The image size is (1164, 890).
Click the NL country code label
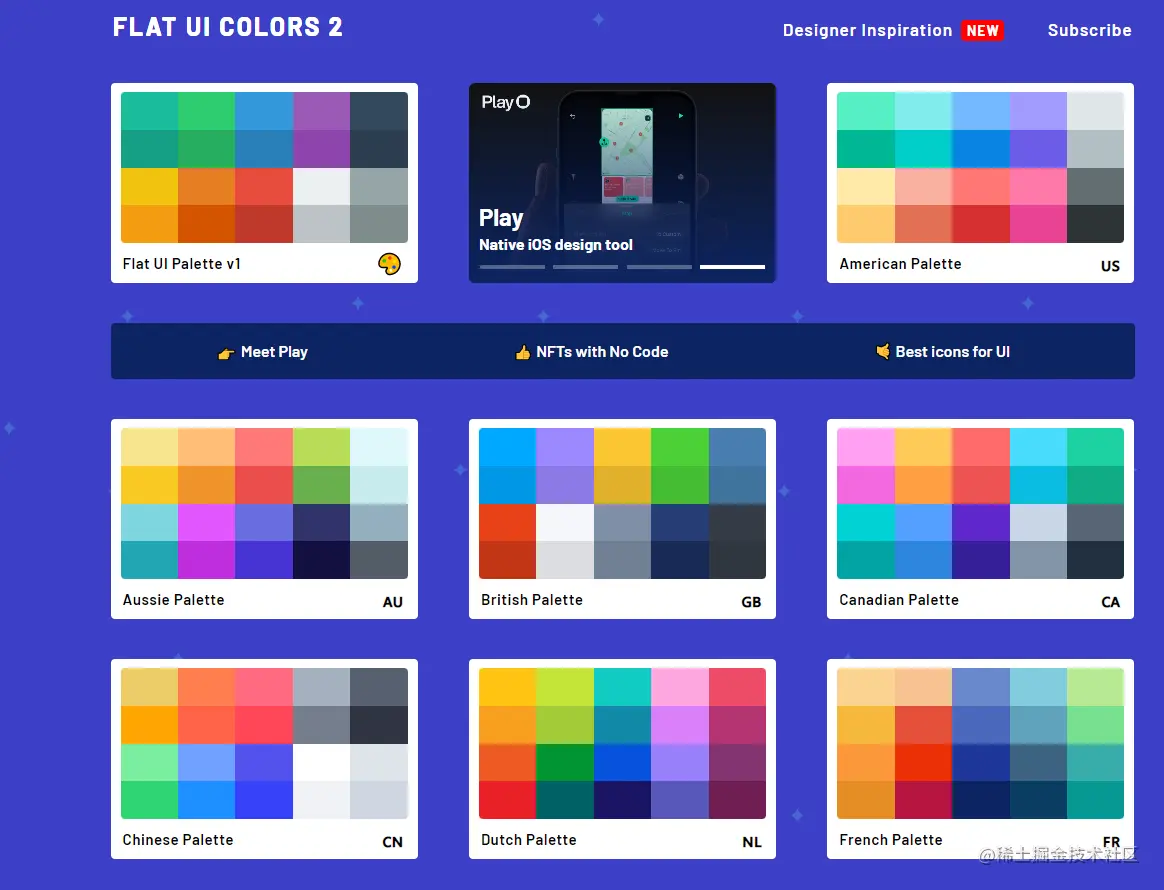click(x=751, y=842)
